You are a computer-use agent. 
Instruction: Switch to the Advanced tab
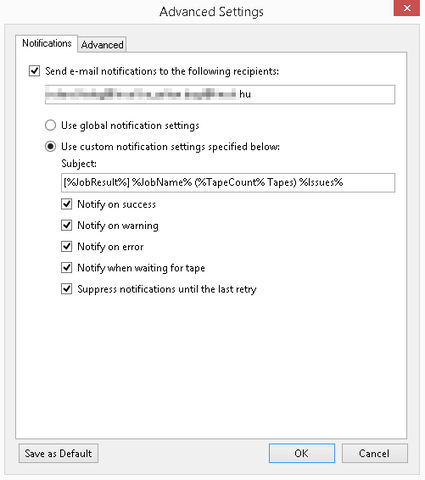[102, 44]
